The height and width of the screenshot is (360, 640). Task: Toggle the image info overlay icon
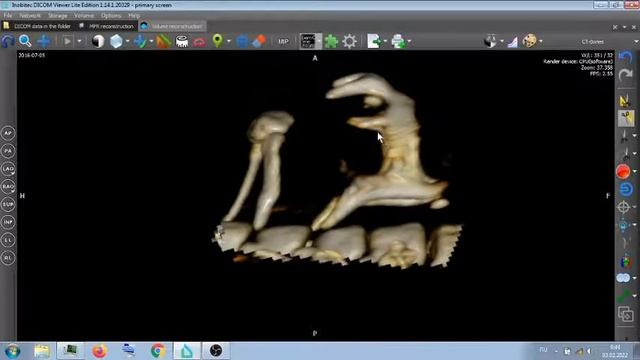pyautogui.click(x=308, y=41)
